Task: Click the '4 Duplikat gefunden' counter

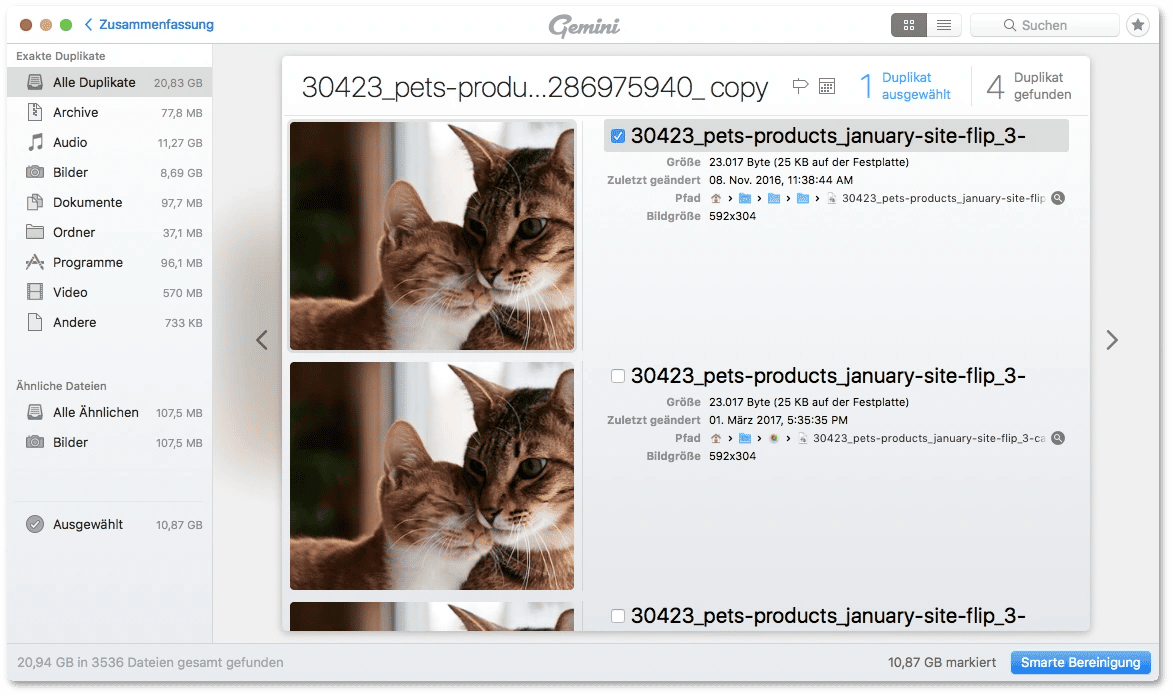Action: tap(1028, 86)
